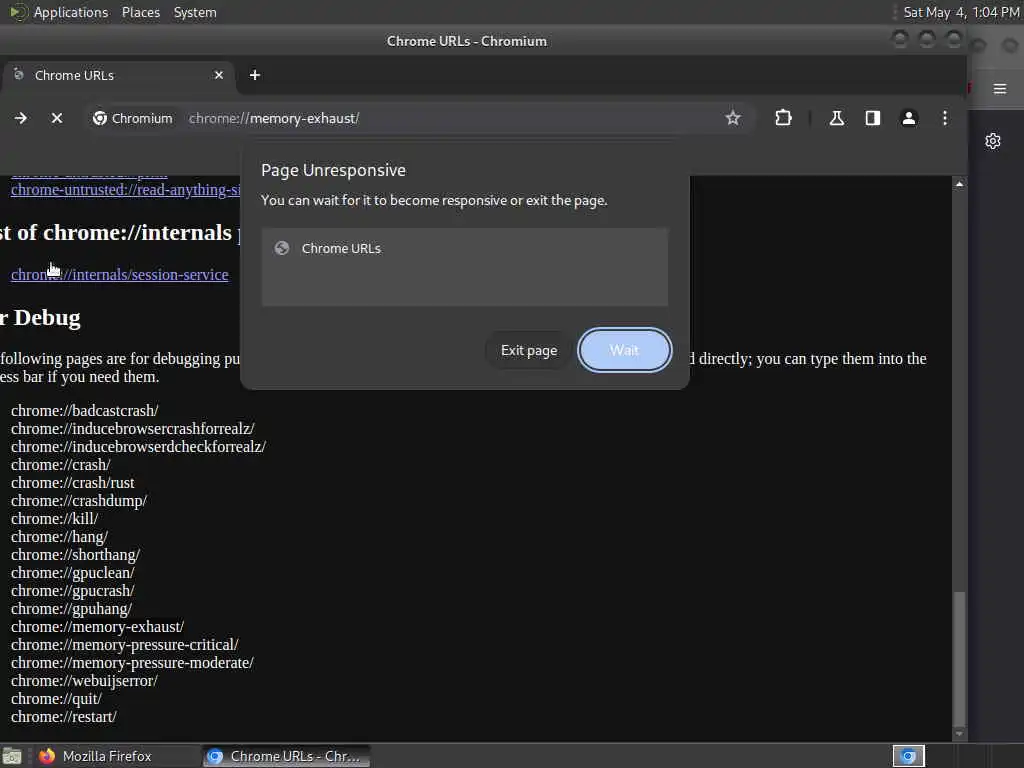1024x768 pixels.
Task: Click the Wait button in dialog
Action: pos(624,350)
